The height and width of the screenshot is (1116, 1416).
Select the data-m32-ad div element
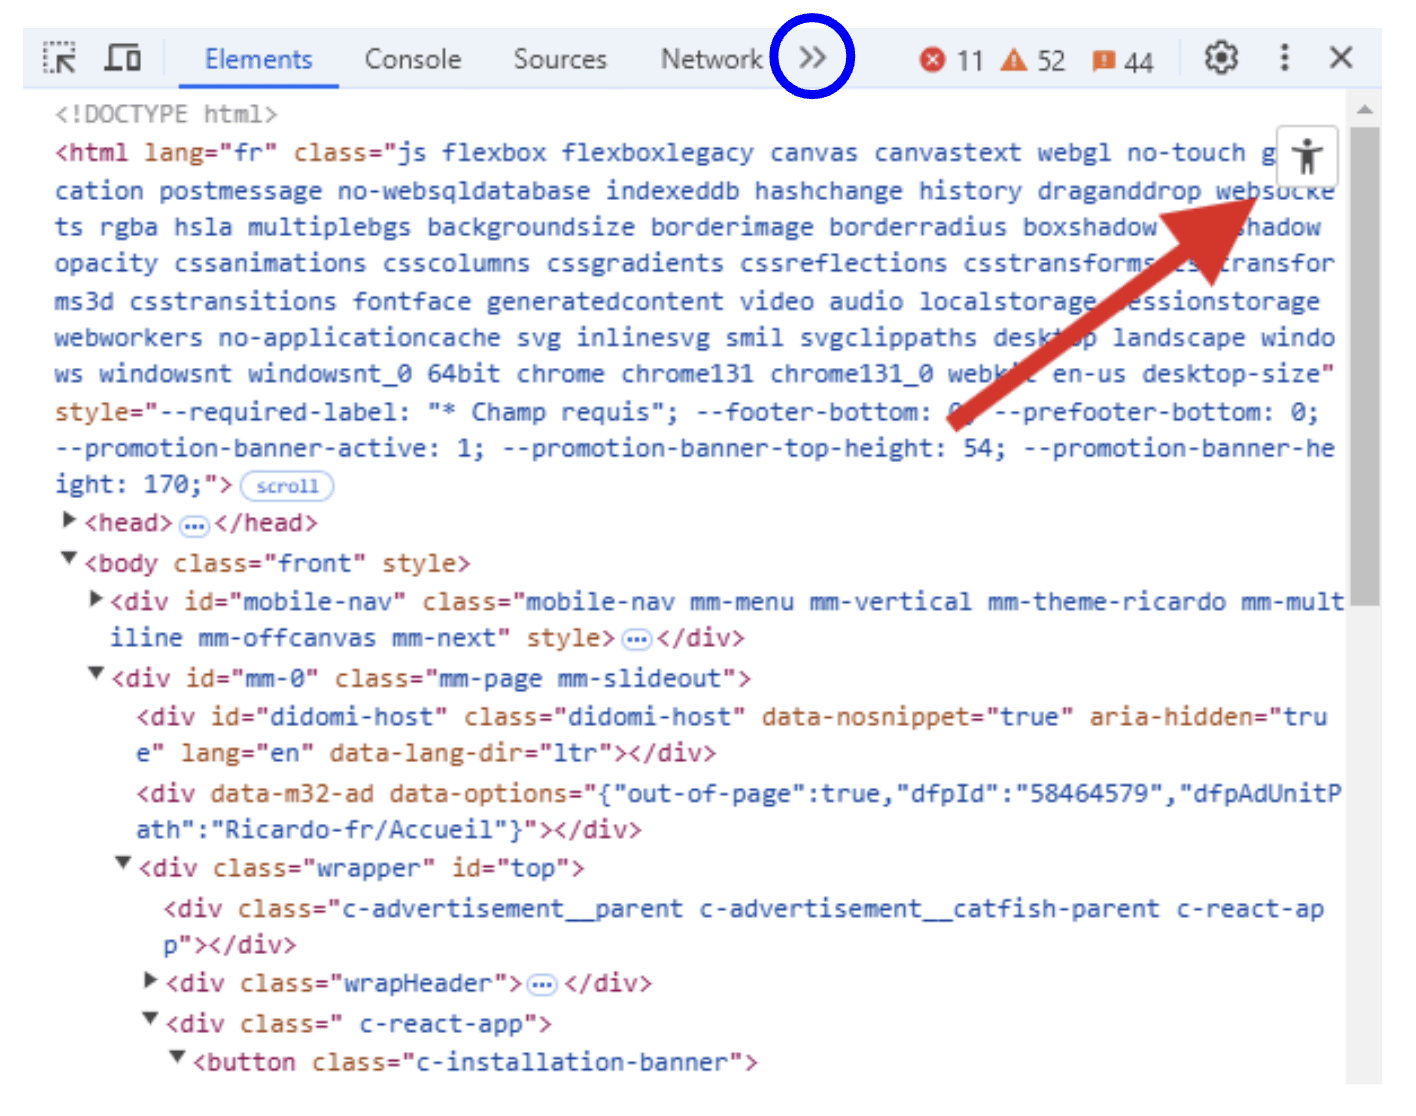(x=739, y=811)
